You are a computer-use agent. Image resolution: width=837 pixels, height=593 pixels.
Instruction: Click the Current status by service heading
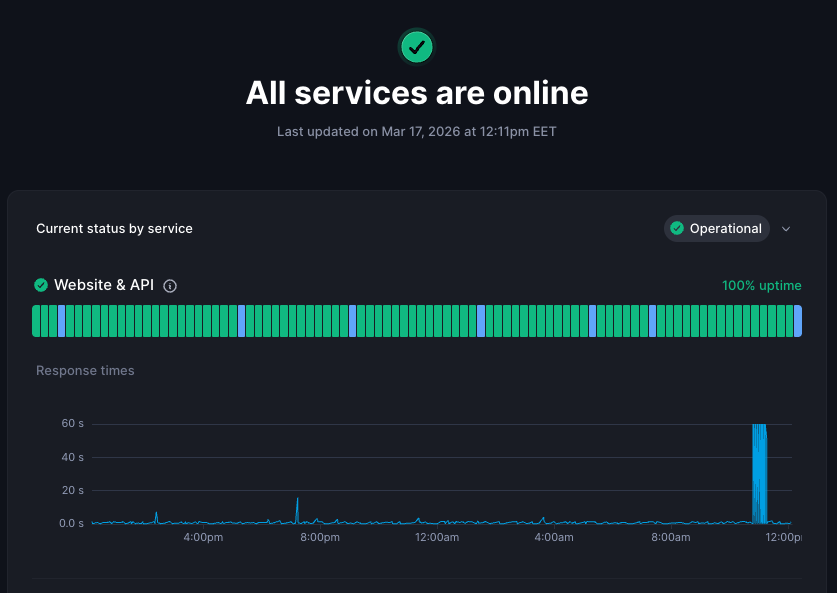pos(114,229)
